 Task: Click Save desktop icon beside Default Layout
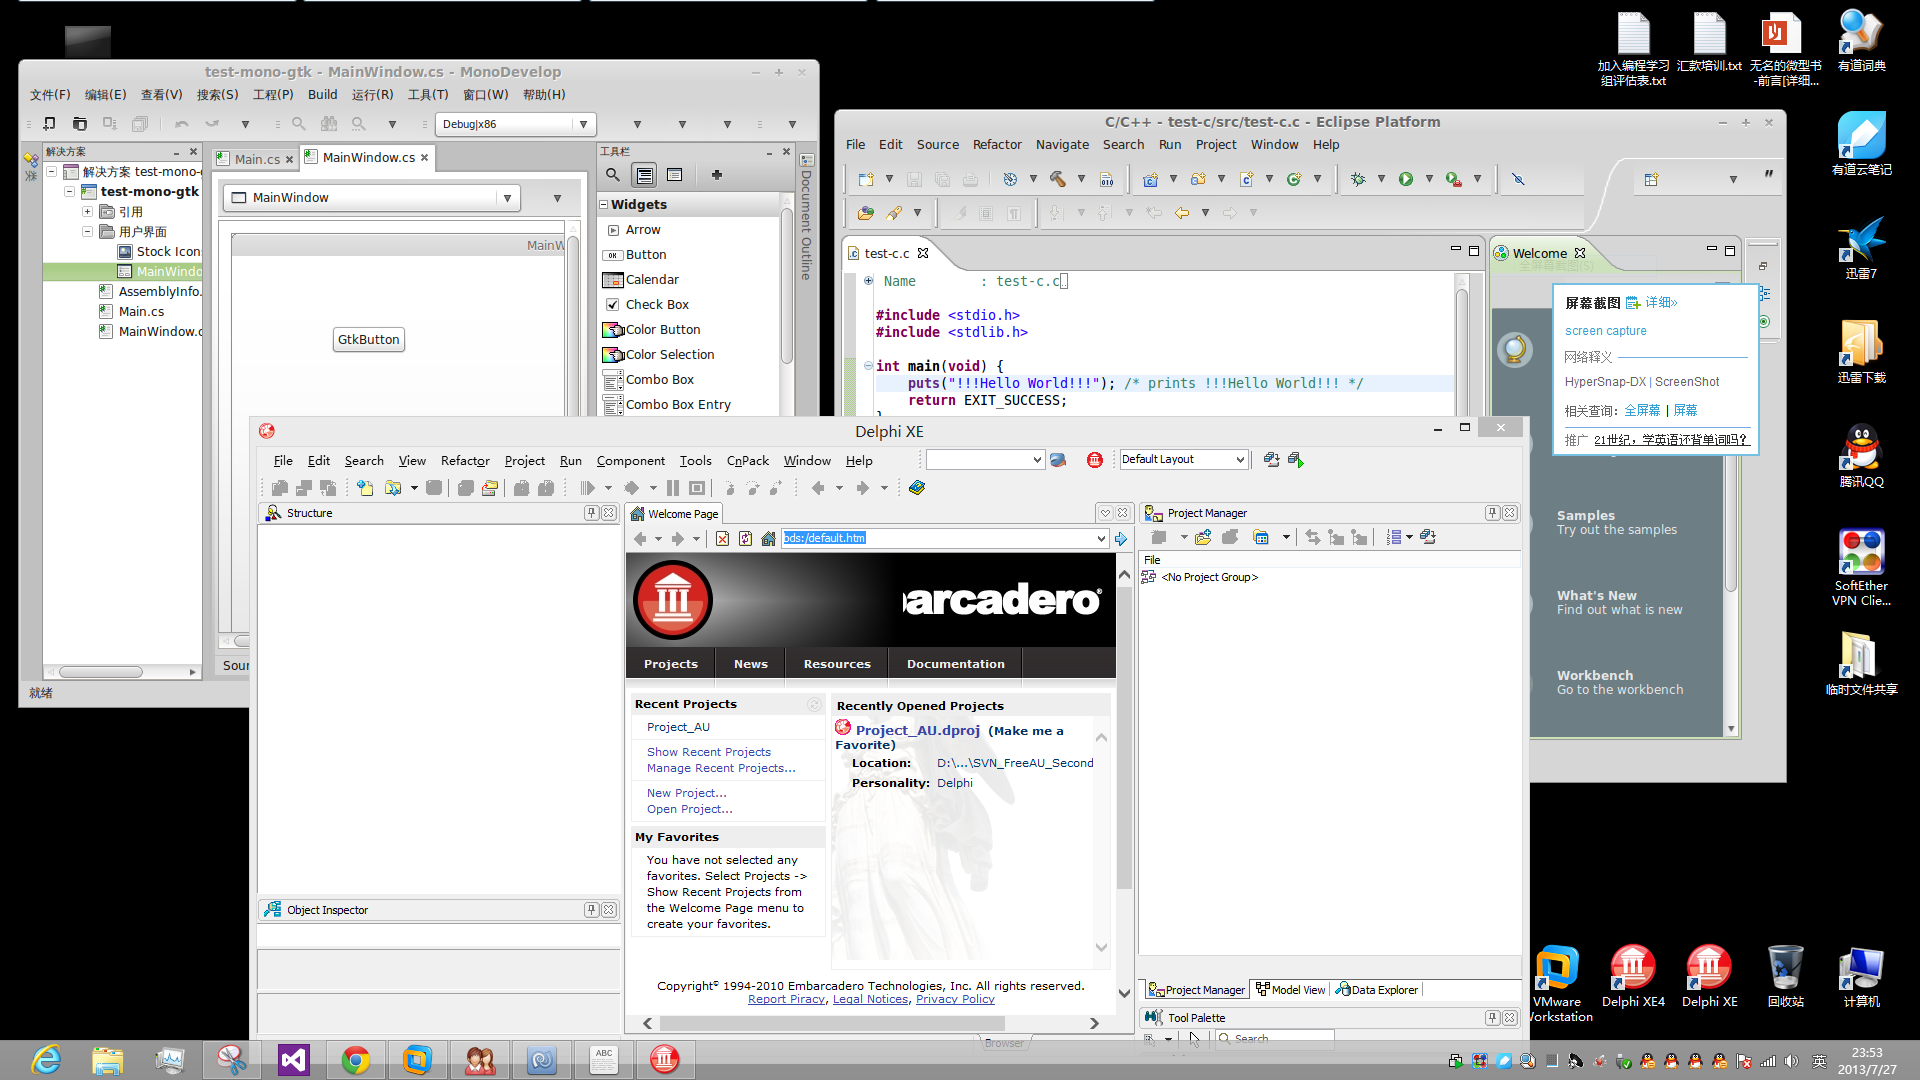click(1271, 460)
